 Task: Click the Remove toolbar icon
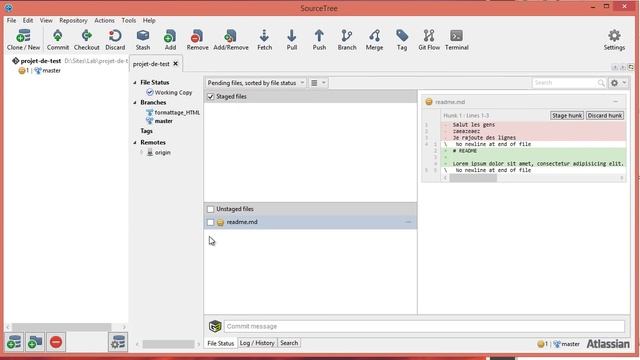(198, 40)
